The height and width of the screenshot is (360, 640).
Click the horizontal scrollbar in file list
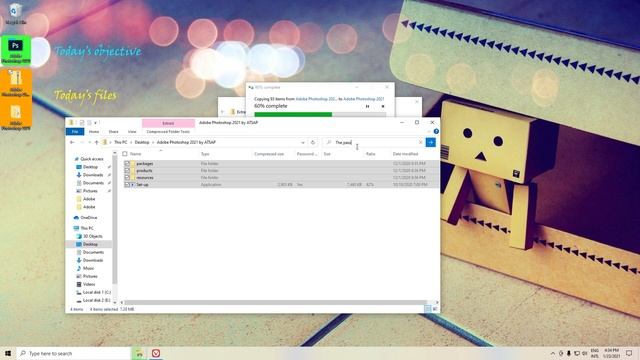tap(276, 302)
